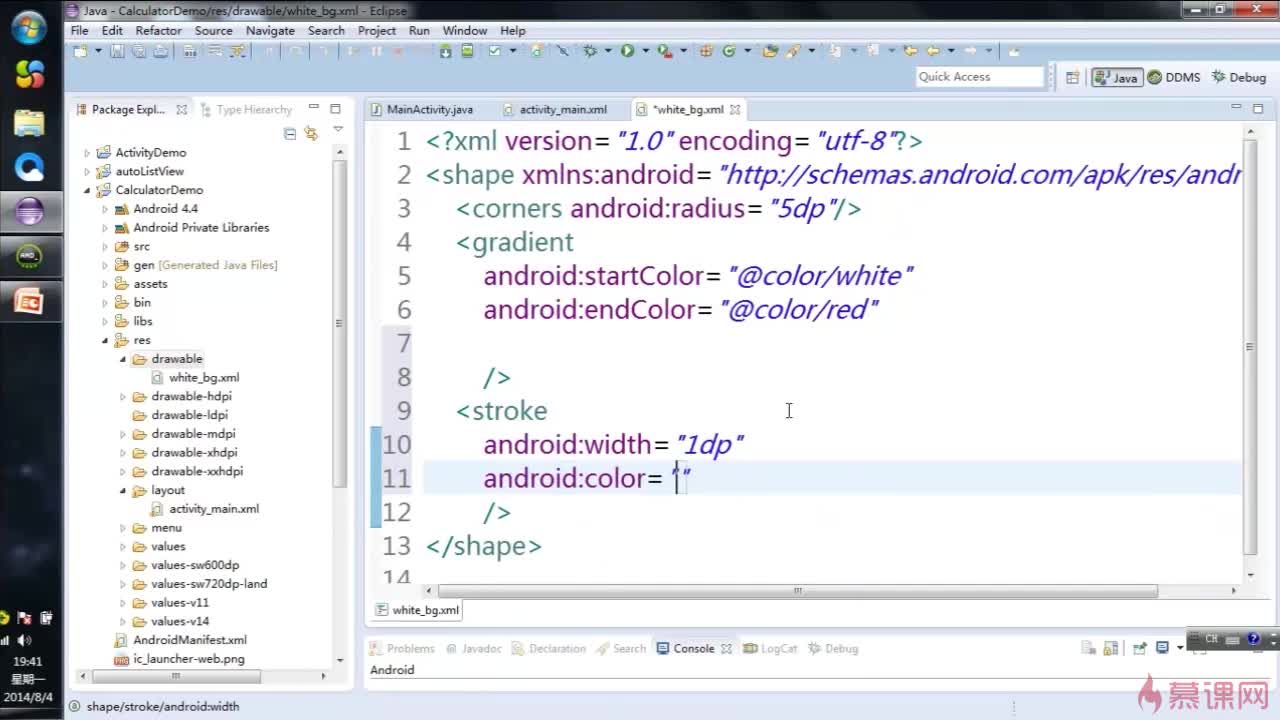Click the Android SDK Manager icon

446,51
